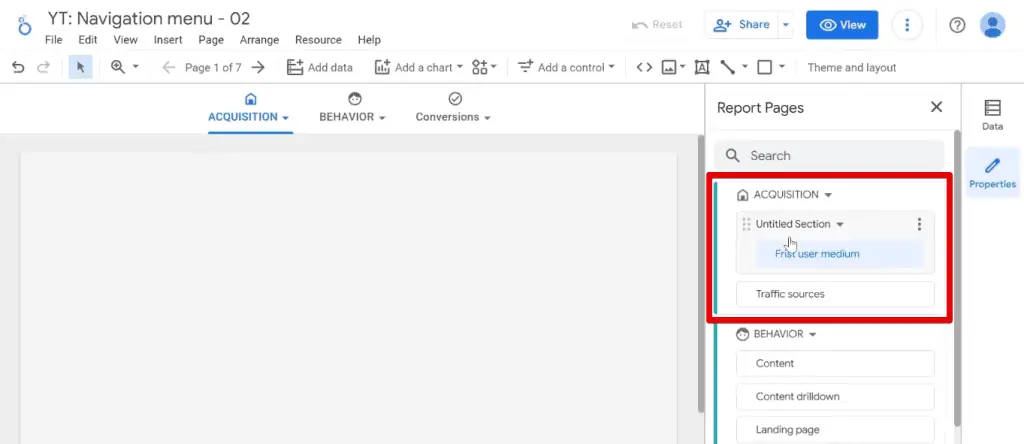1024x444 pixels.
Task: Open the Edit menu
Action: click(88, 40)
